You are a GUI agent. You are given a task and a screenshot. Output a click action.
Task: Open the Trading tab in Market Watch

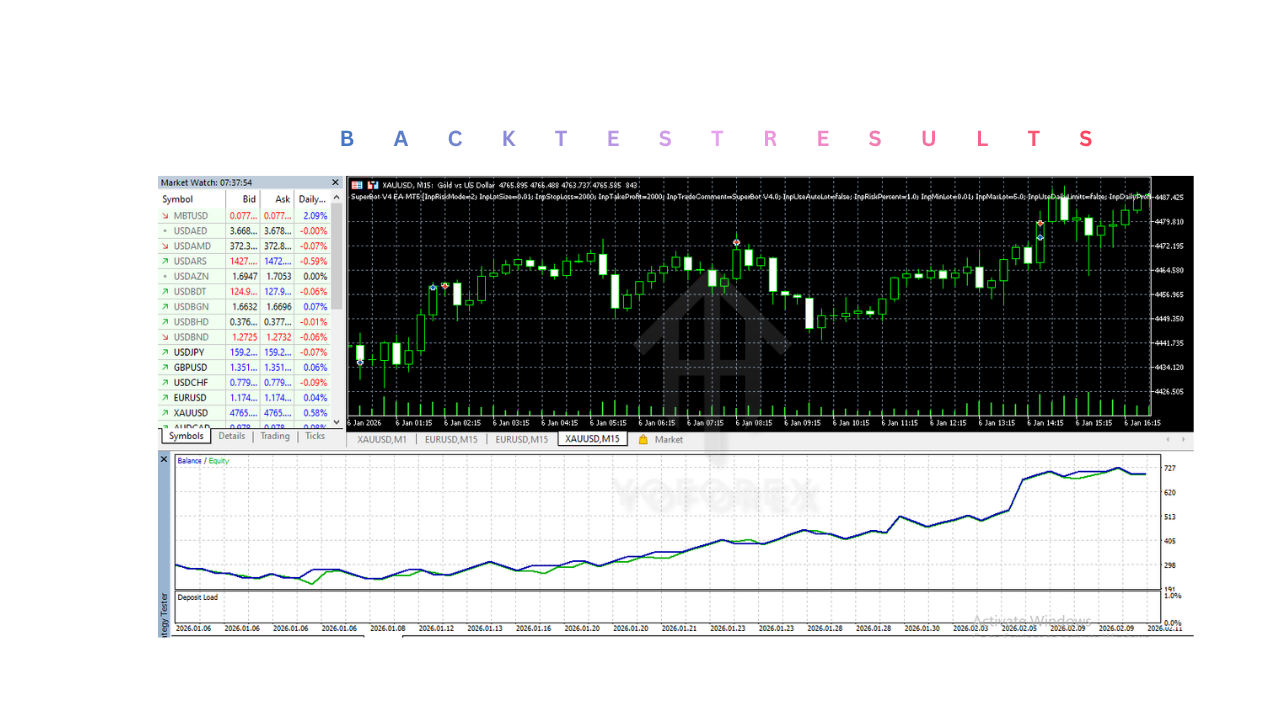(275, 436)
